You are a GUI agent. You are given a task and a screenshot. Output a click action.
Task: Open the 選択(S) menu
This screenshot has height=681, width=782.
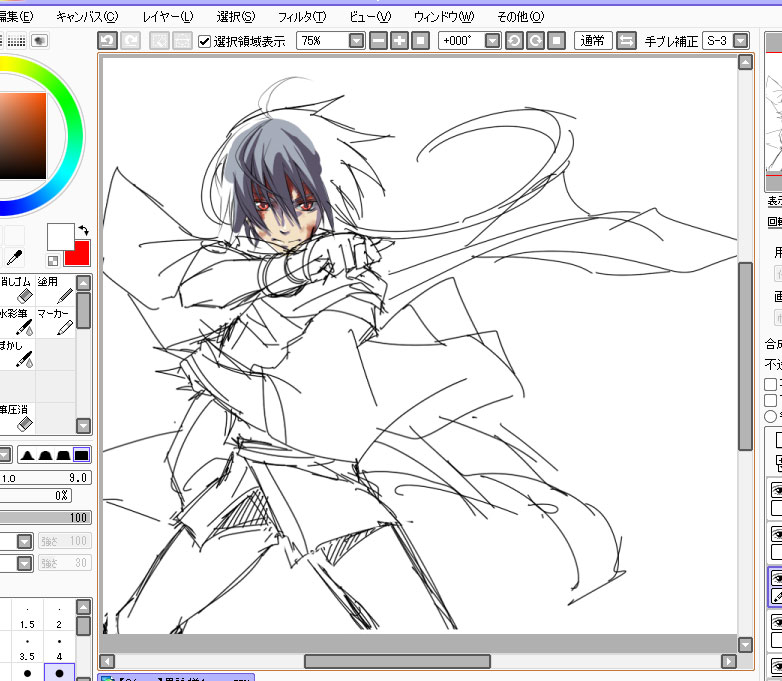[236, 16]
